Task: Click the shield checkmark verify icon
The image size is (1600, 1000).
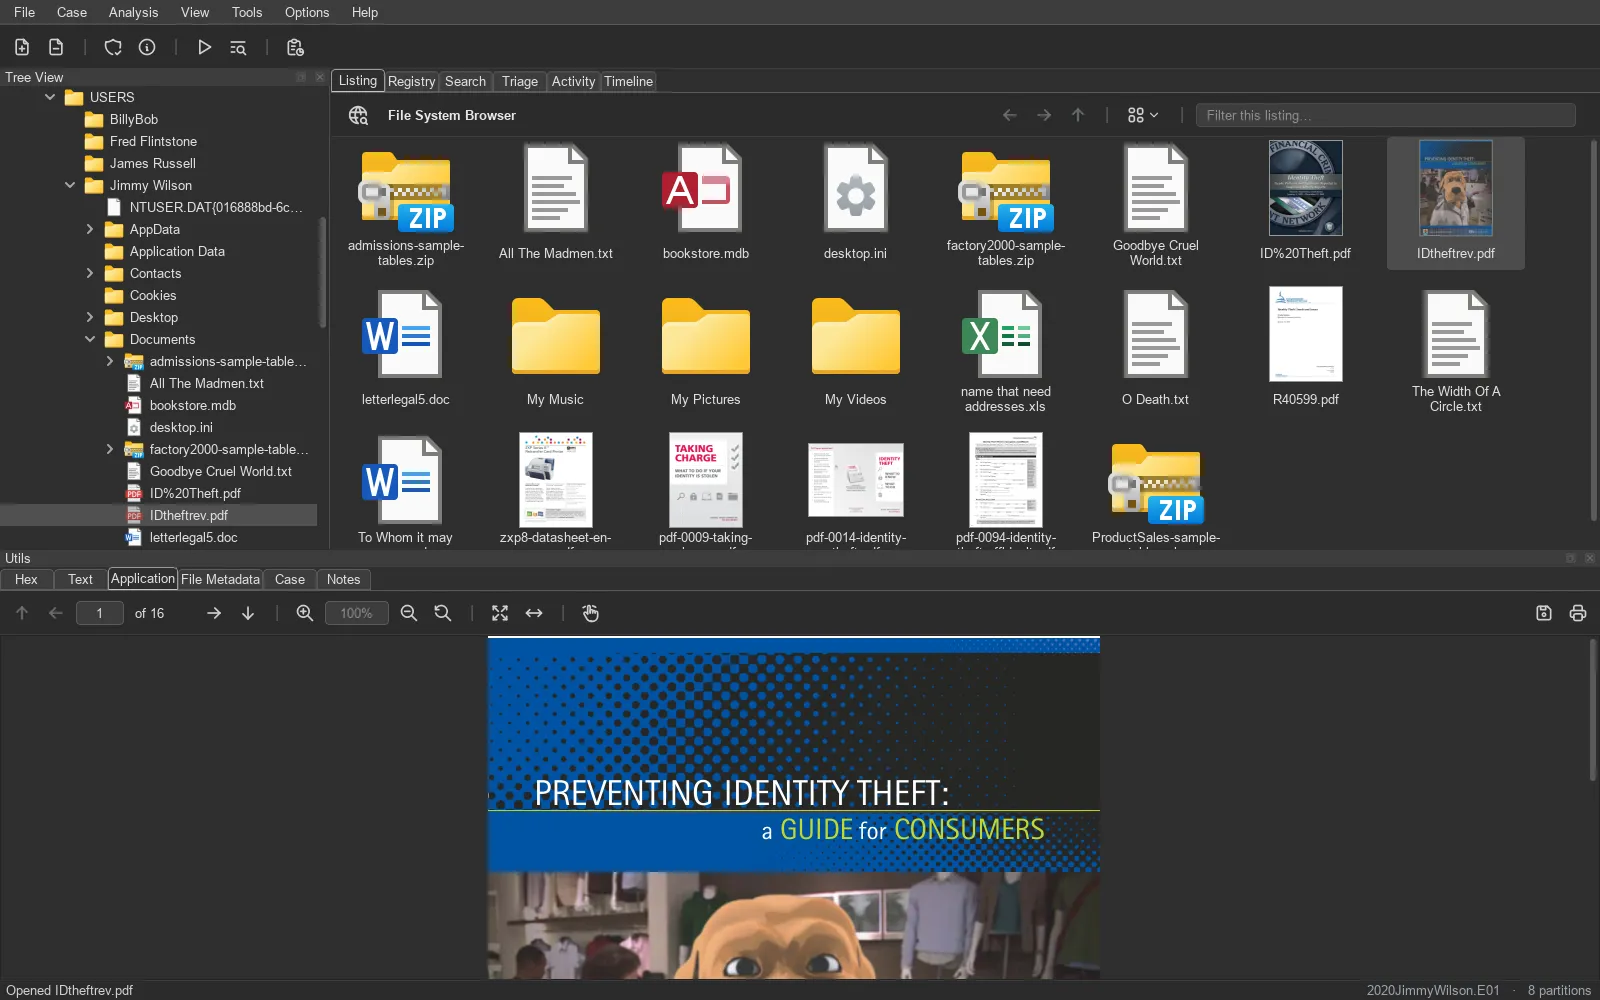Action: [x=113, y=47]
